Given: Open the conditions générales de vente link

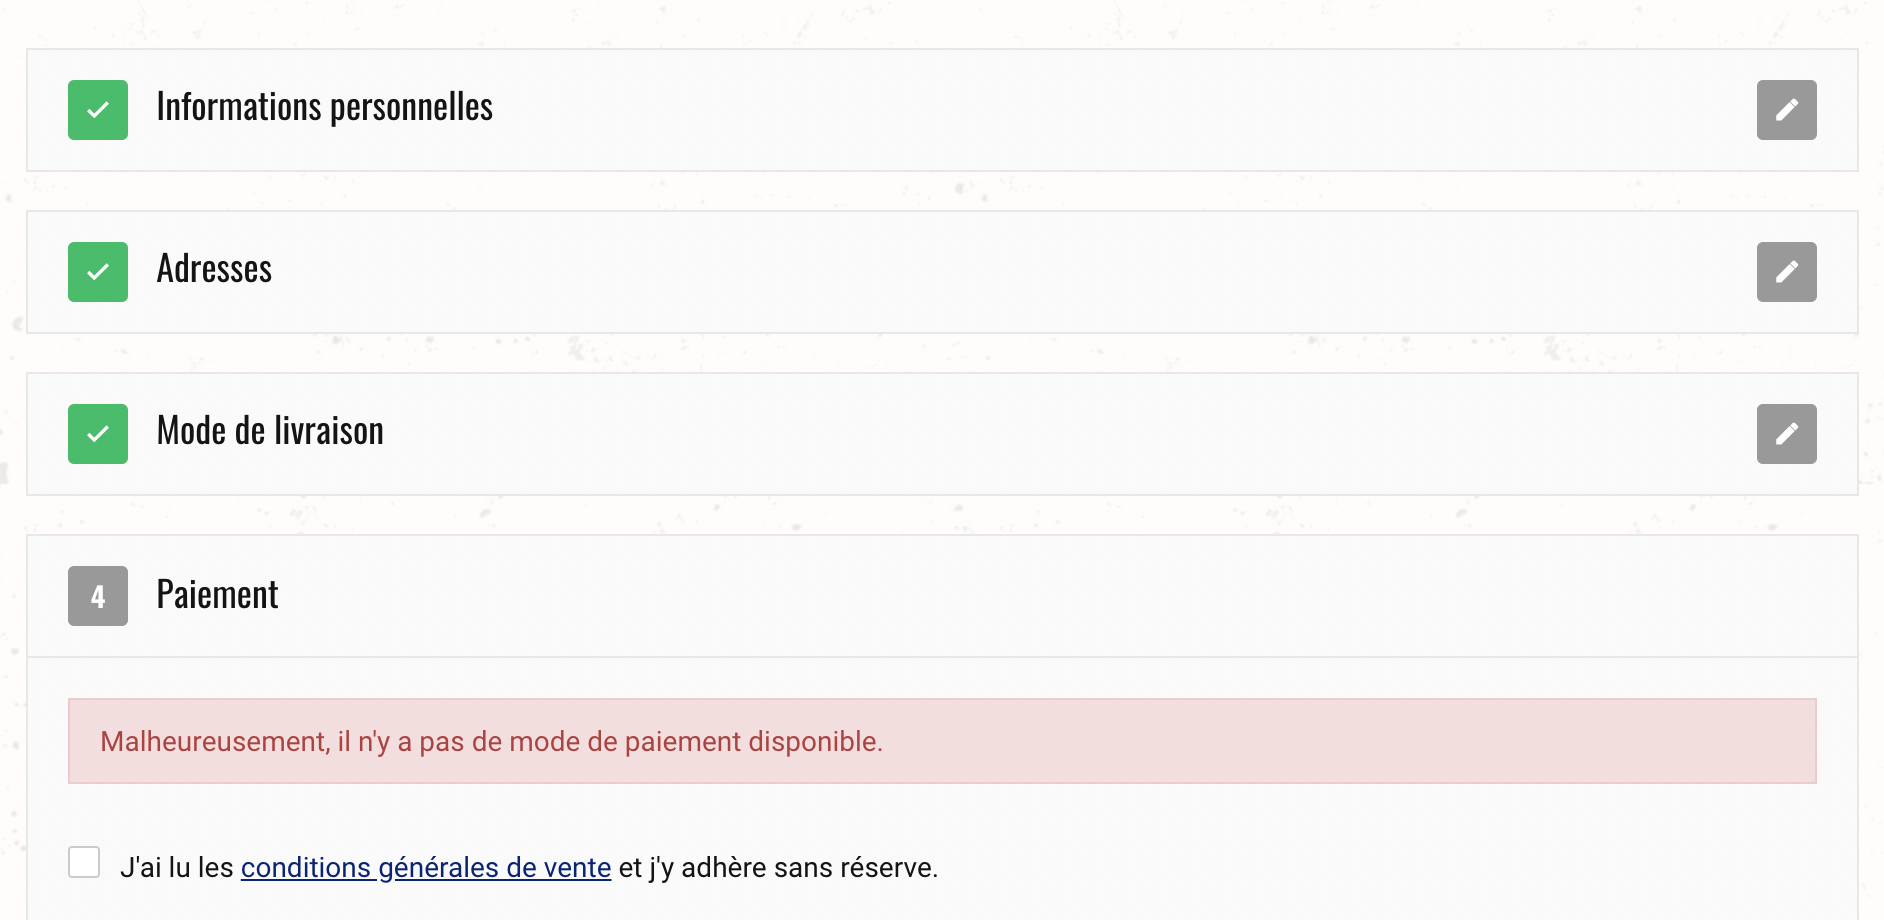Looking at the screenshot, I should pyautogui.click(x=426, y=867).
